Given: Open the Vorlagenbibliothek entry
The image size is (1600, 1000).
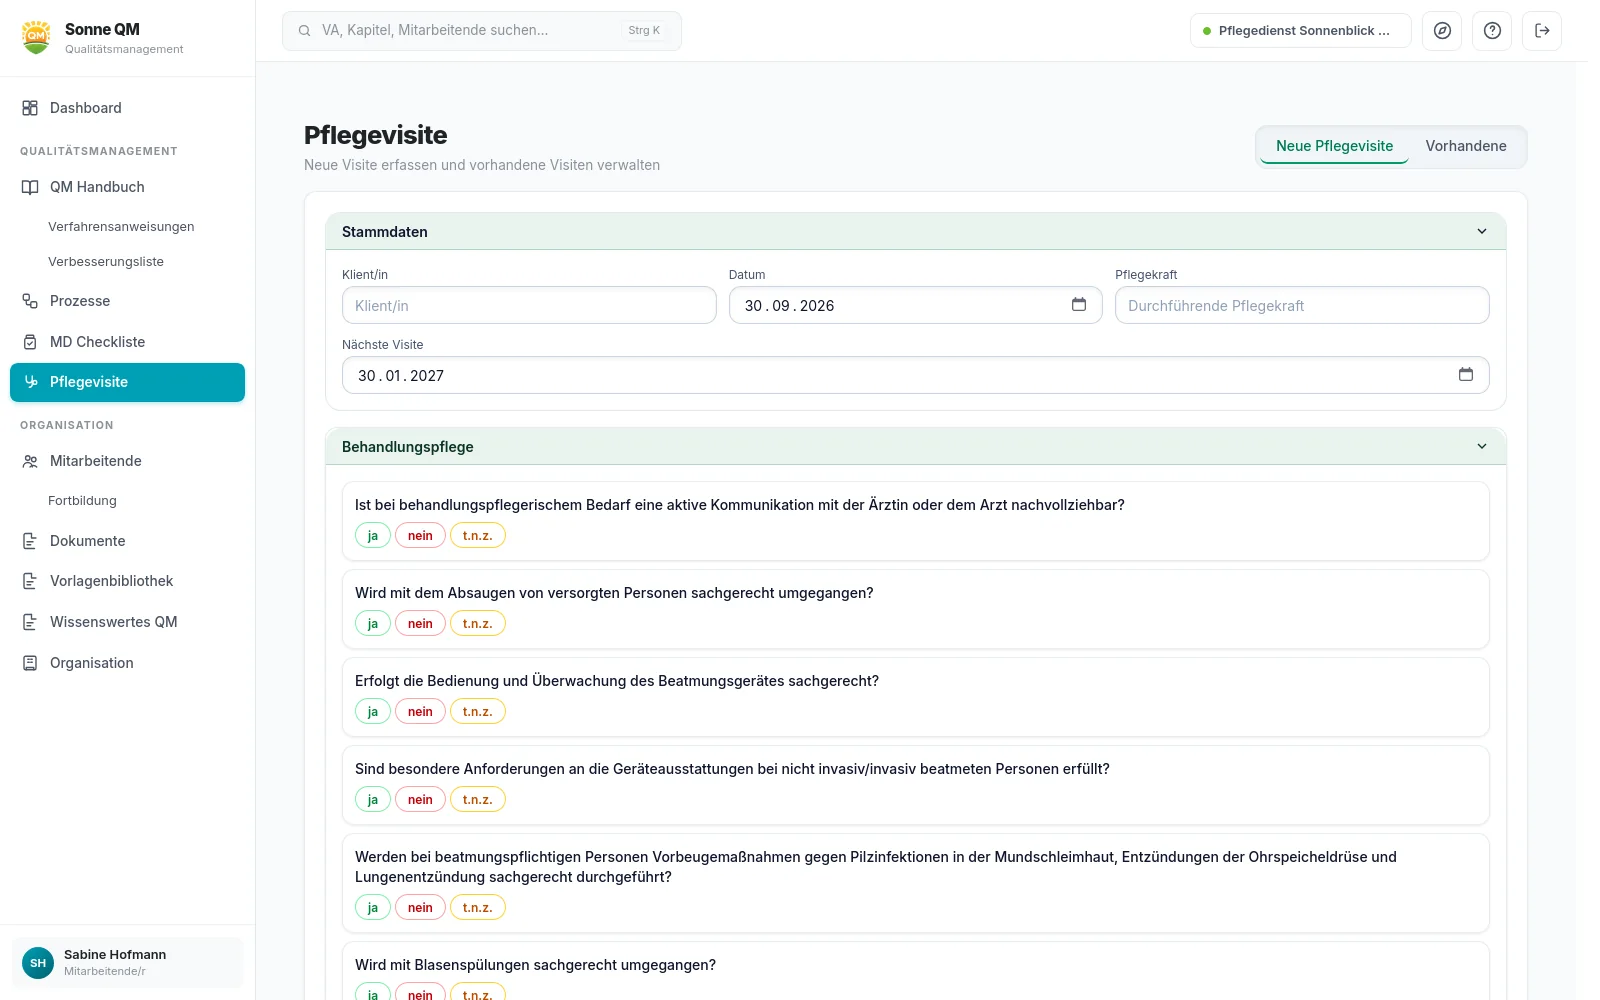Looking at the screenshot, I should [127, 581].
